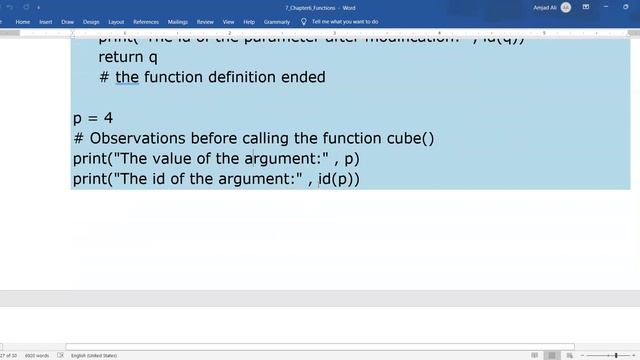The width and height of the screenshot is (640, 360).
Task: Go to the Mailings tab
Action: 178,22
